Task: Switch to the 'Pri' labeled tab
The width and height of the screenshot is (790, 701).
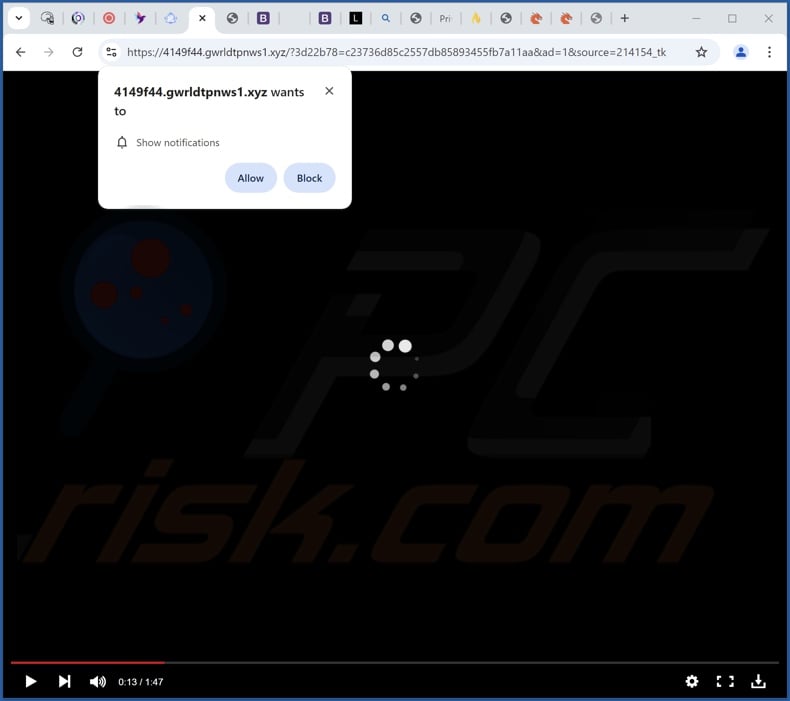Action: (445, 18)
